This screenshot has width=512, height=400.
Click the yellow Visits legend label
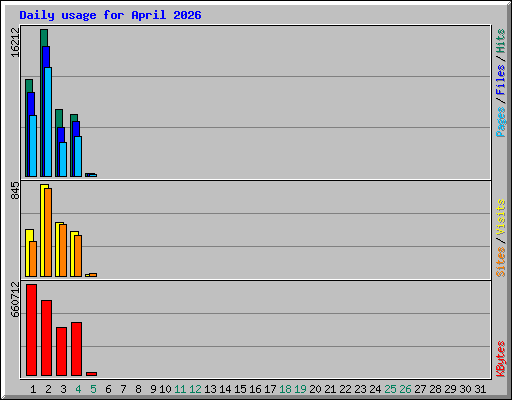pyautogui.click(x=500, y=217)
